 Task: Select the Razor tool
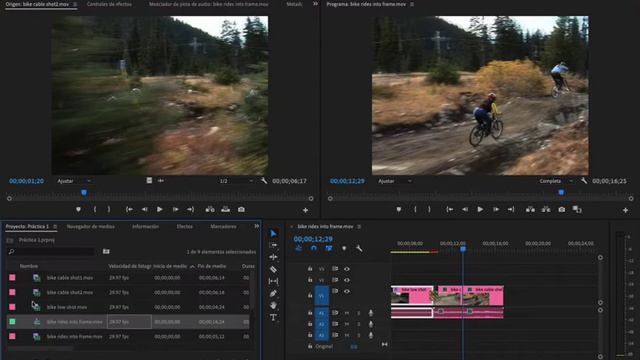pyautogui.click(x=273, y=269)
